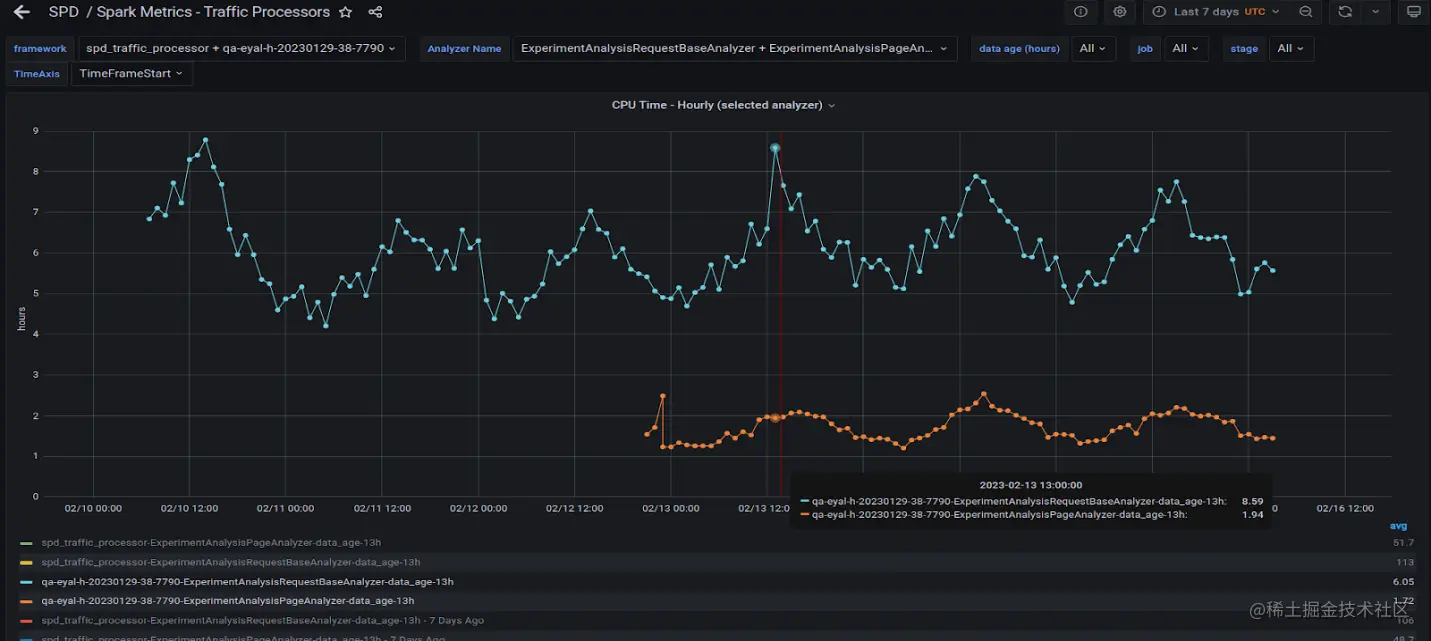Screen dimensions: 1431x641
Task: Click the zoom out time range magnifier icon
Action: pyautogui.click(x=1304, y=12)
